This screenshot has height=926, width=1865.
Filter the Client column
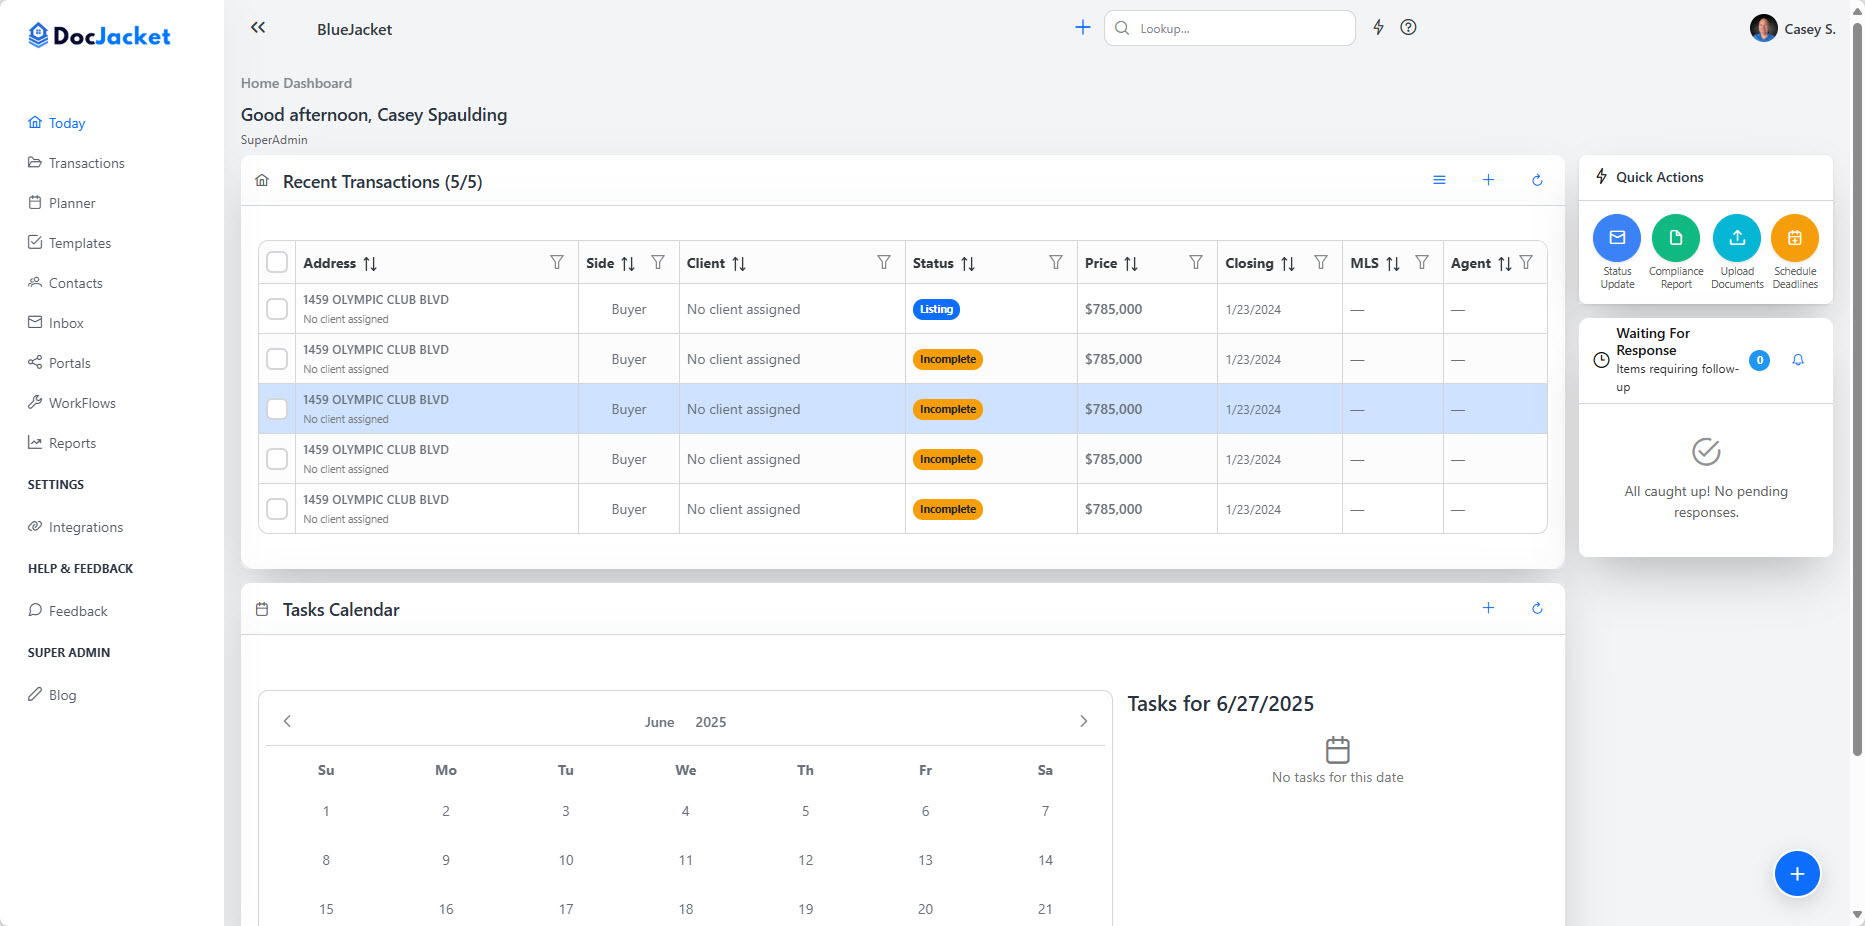point(884,262)
